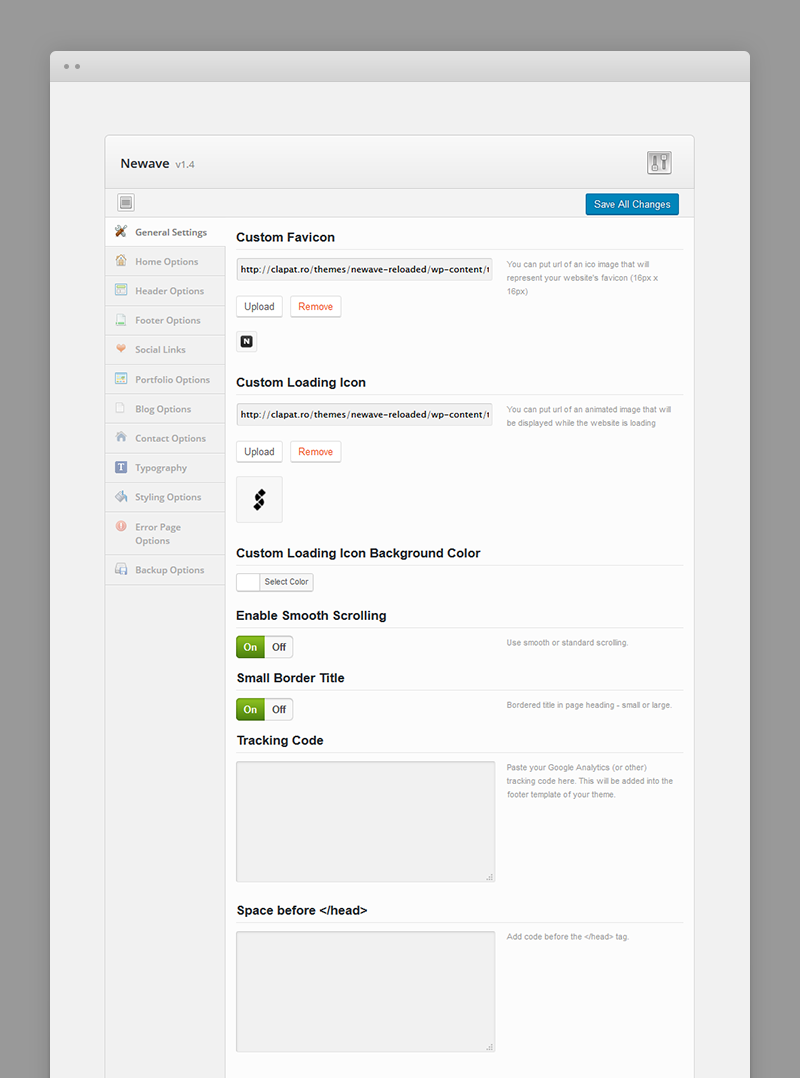800x1078 pixels.
Task: Open the Contact Options tab
Action: point(165,438)
